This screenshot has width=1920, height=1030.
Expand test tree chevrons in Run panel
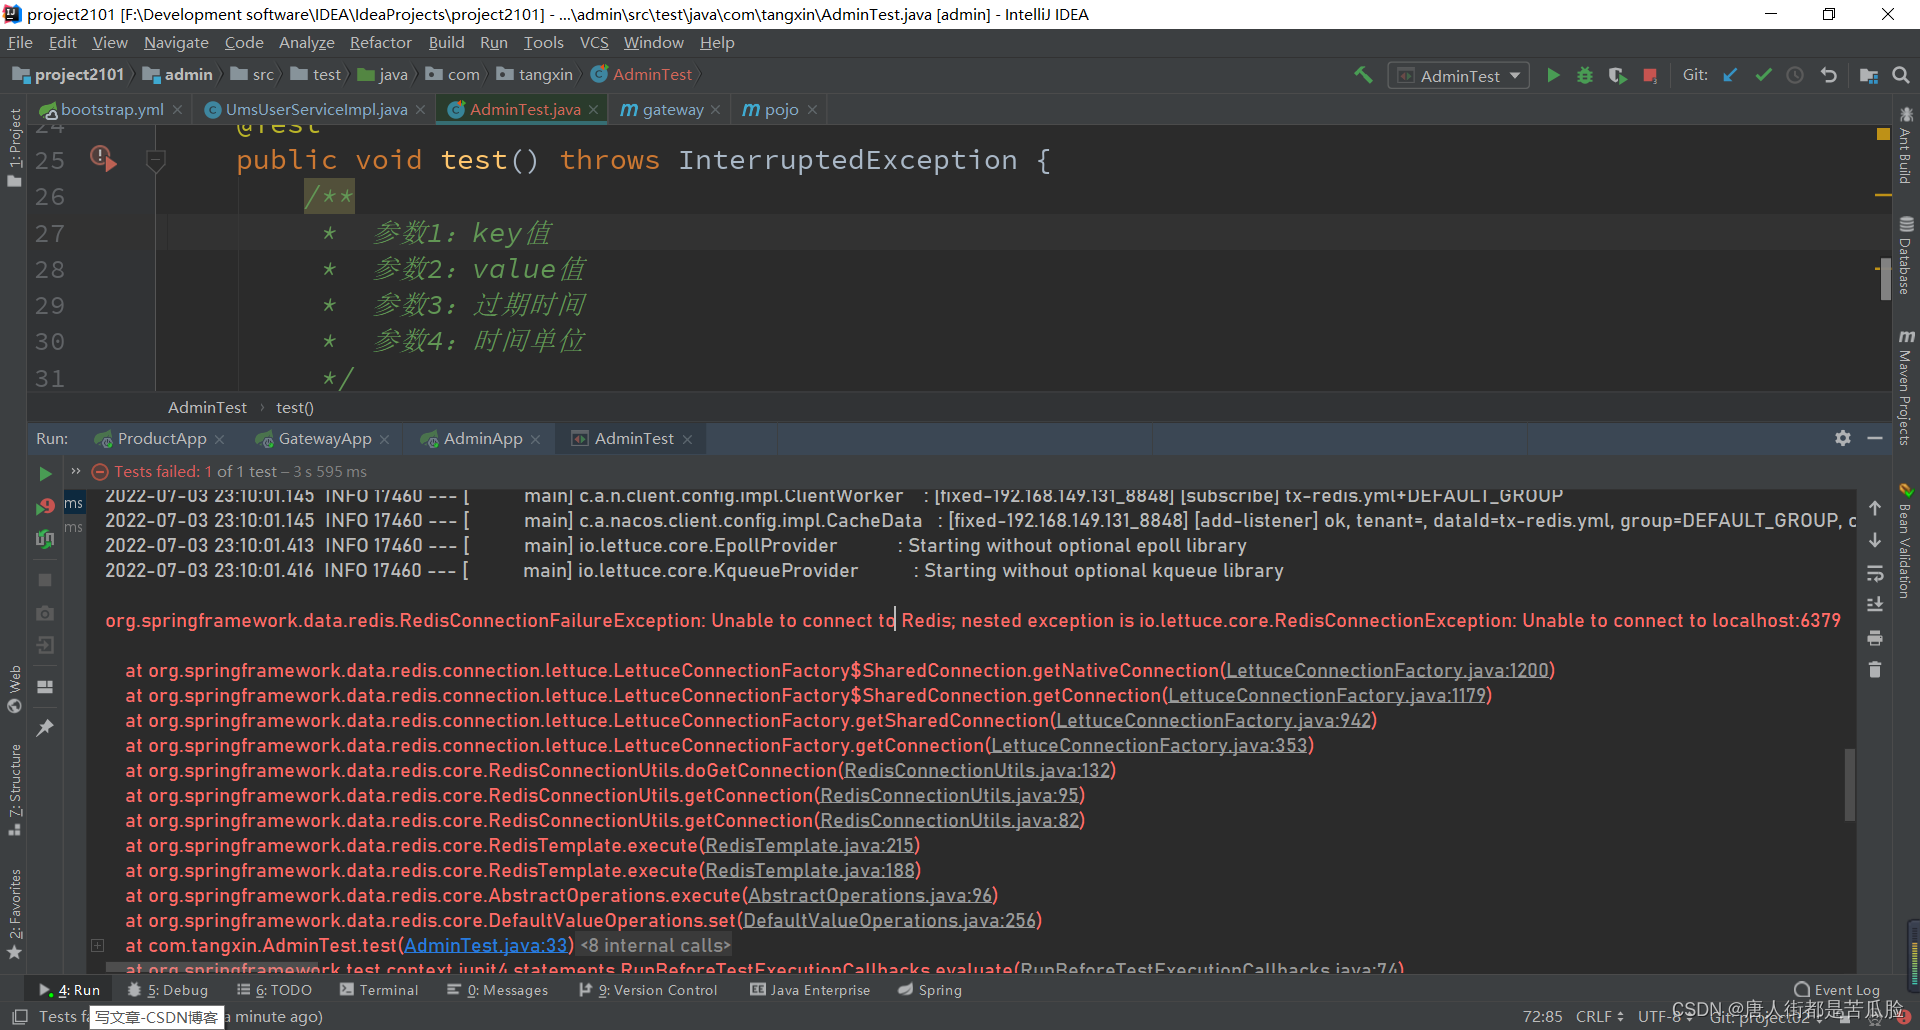[75, 471]
